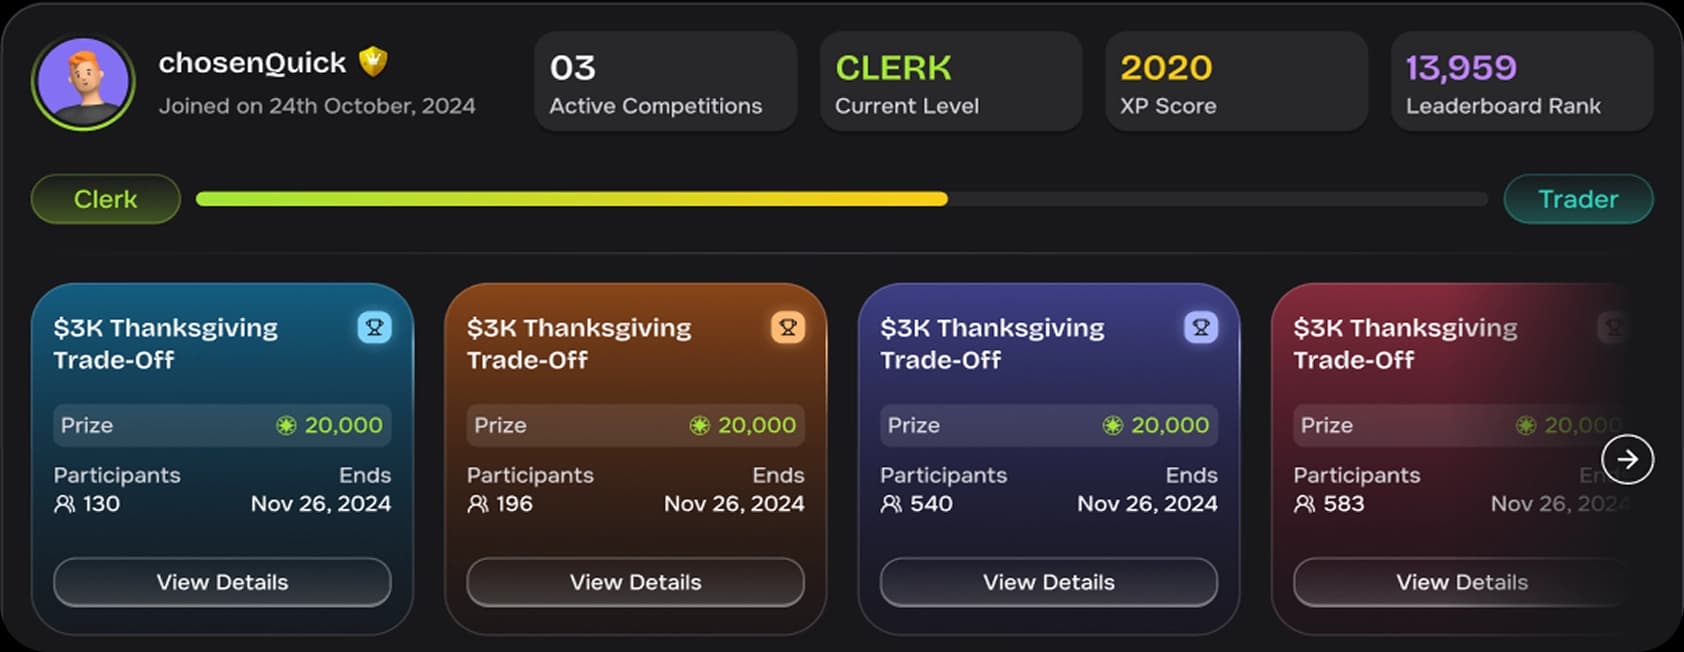Viewport: 1684px width, 652px height.
Task: View Details of the 196-participant competition
Action: [x=635, y=582]
